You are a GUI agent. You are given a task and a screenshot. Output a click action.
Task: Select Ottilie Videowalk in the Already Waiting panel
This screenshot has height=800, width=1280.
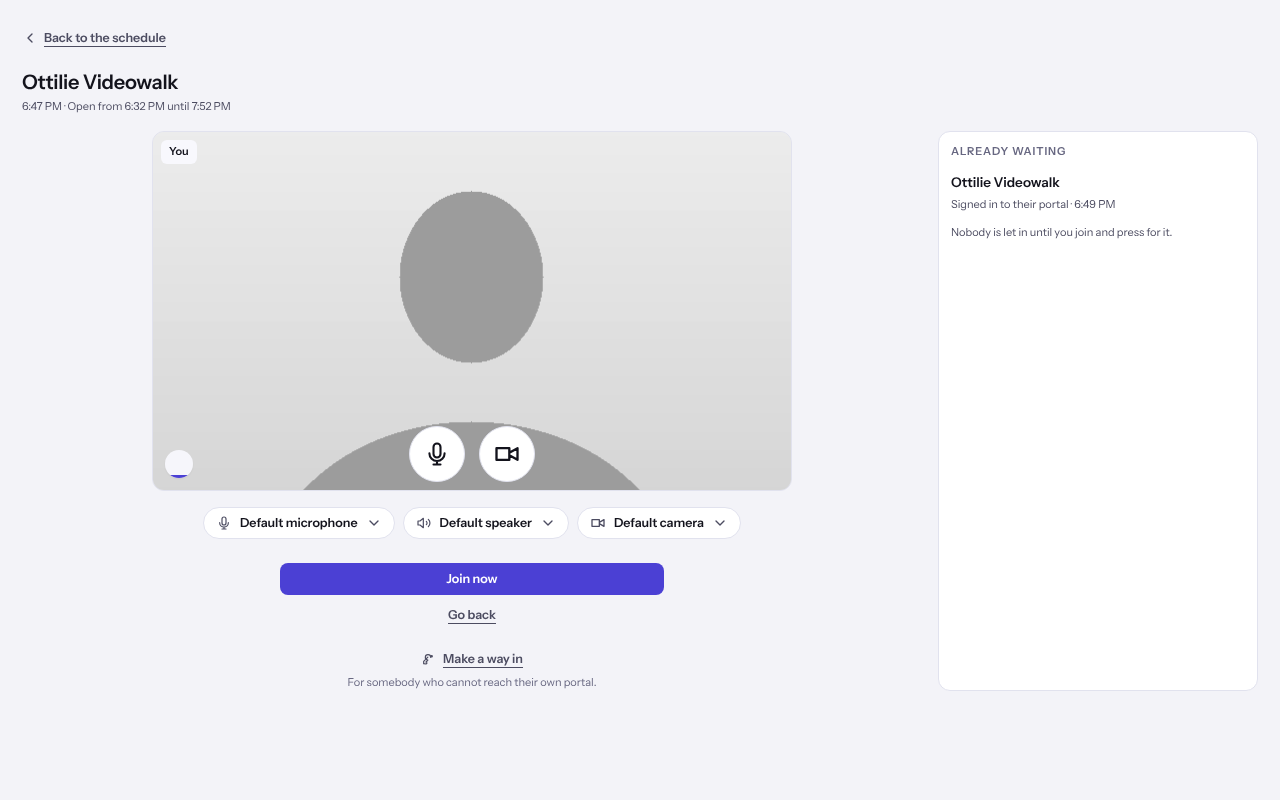click(1005, 182)
